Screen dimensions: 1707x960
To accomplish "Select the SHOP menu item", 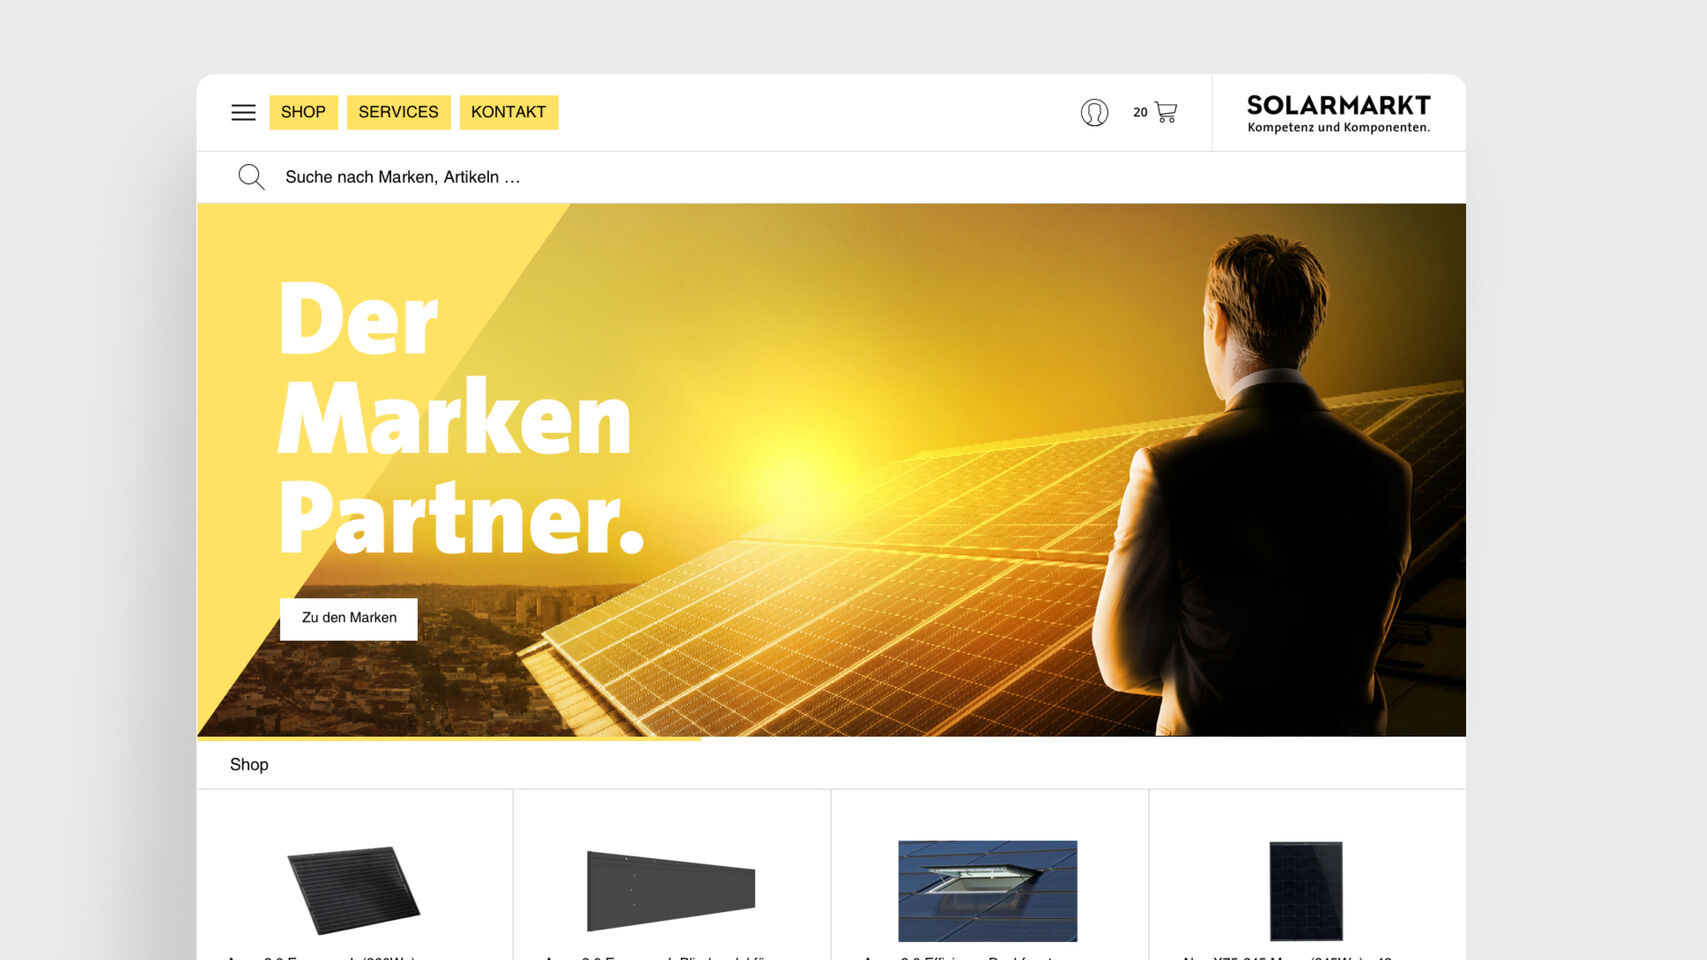I will point(303,112).
